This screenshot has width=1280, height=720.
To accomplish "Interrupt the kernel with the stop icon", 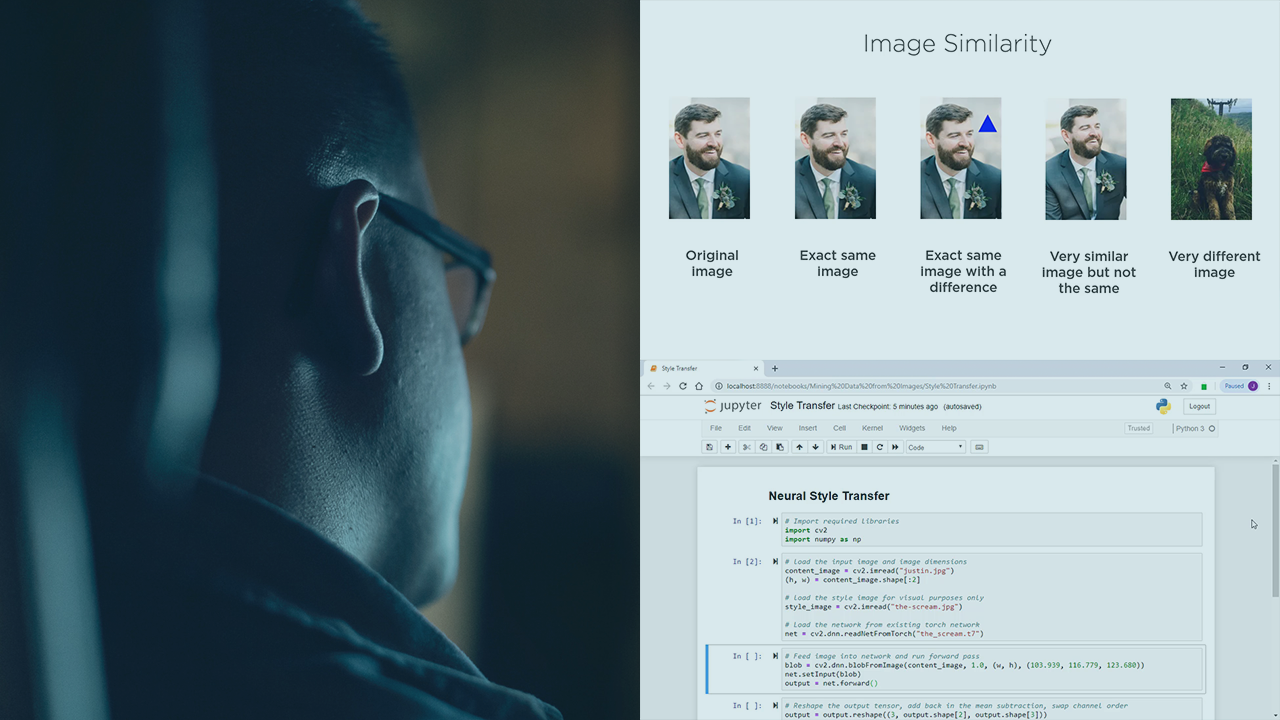I will tap(864, 447).
